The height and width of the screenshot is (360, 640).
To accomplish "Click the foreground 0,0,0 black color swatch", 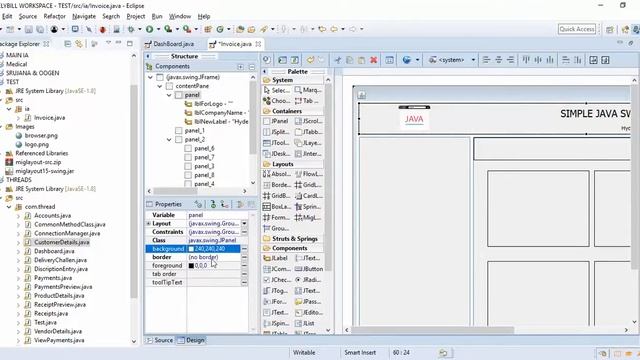I will [x=191, y=266].
